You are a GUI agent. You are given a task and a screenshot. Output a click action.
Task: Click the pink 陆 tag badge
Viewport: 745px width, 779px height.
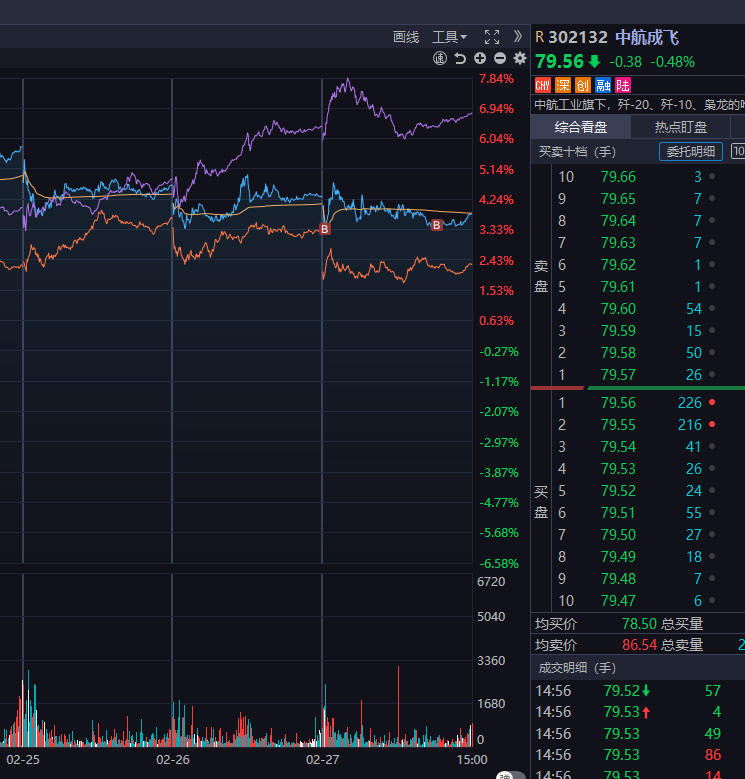[x=623, y=85]
